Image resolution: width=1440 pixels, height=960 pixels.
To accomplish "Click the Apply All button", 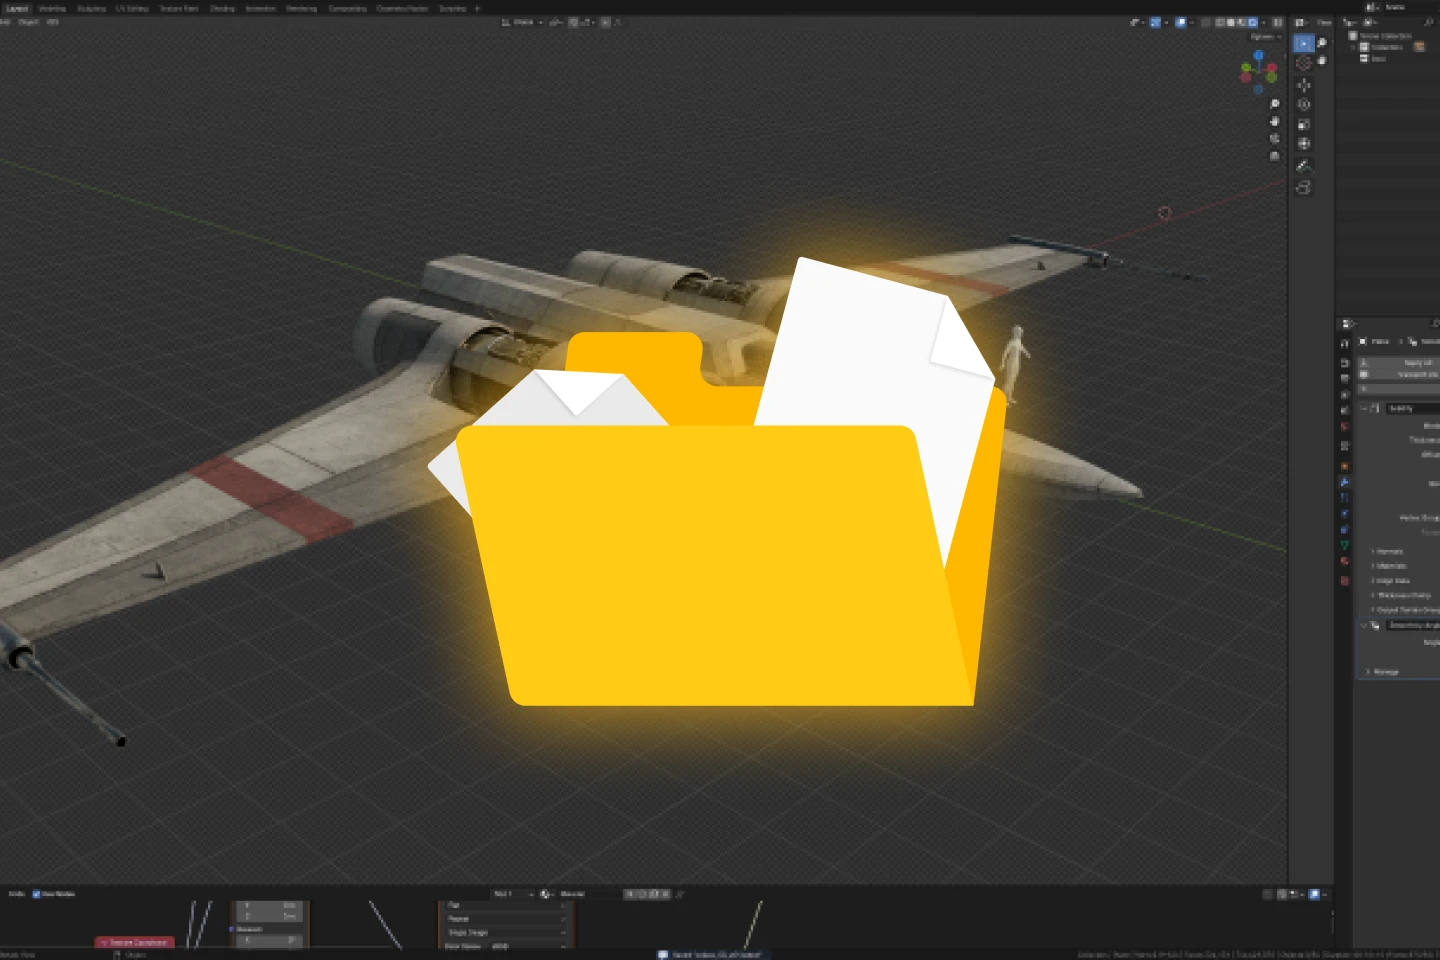I will (1399, 362).
